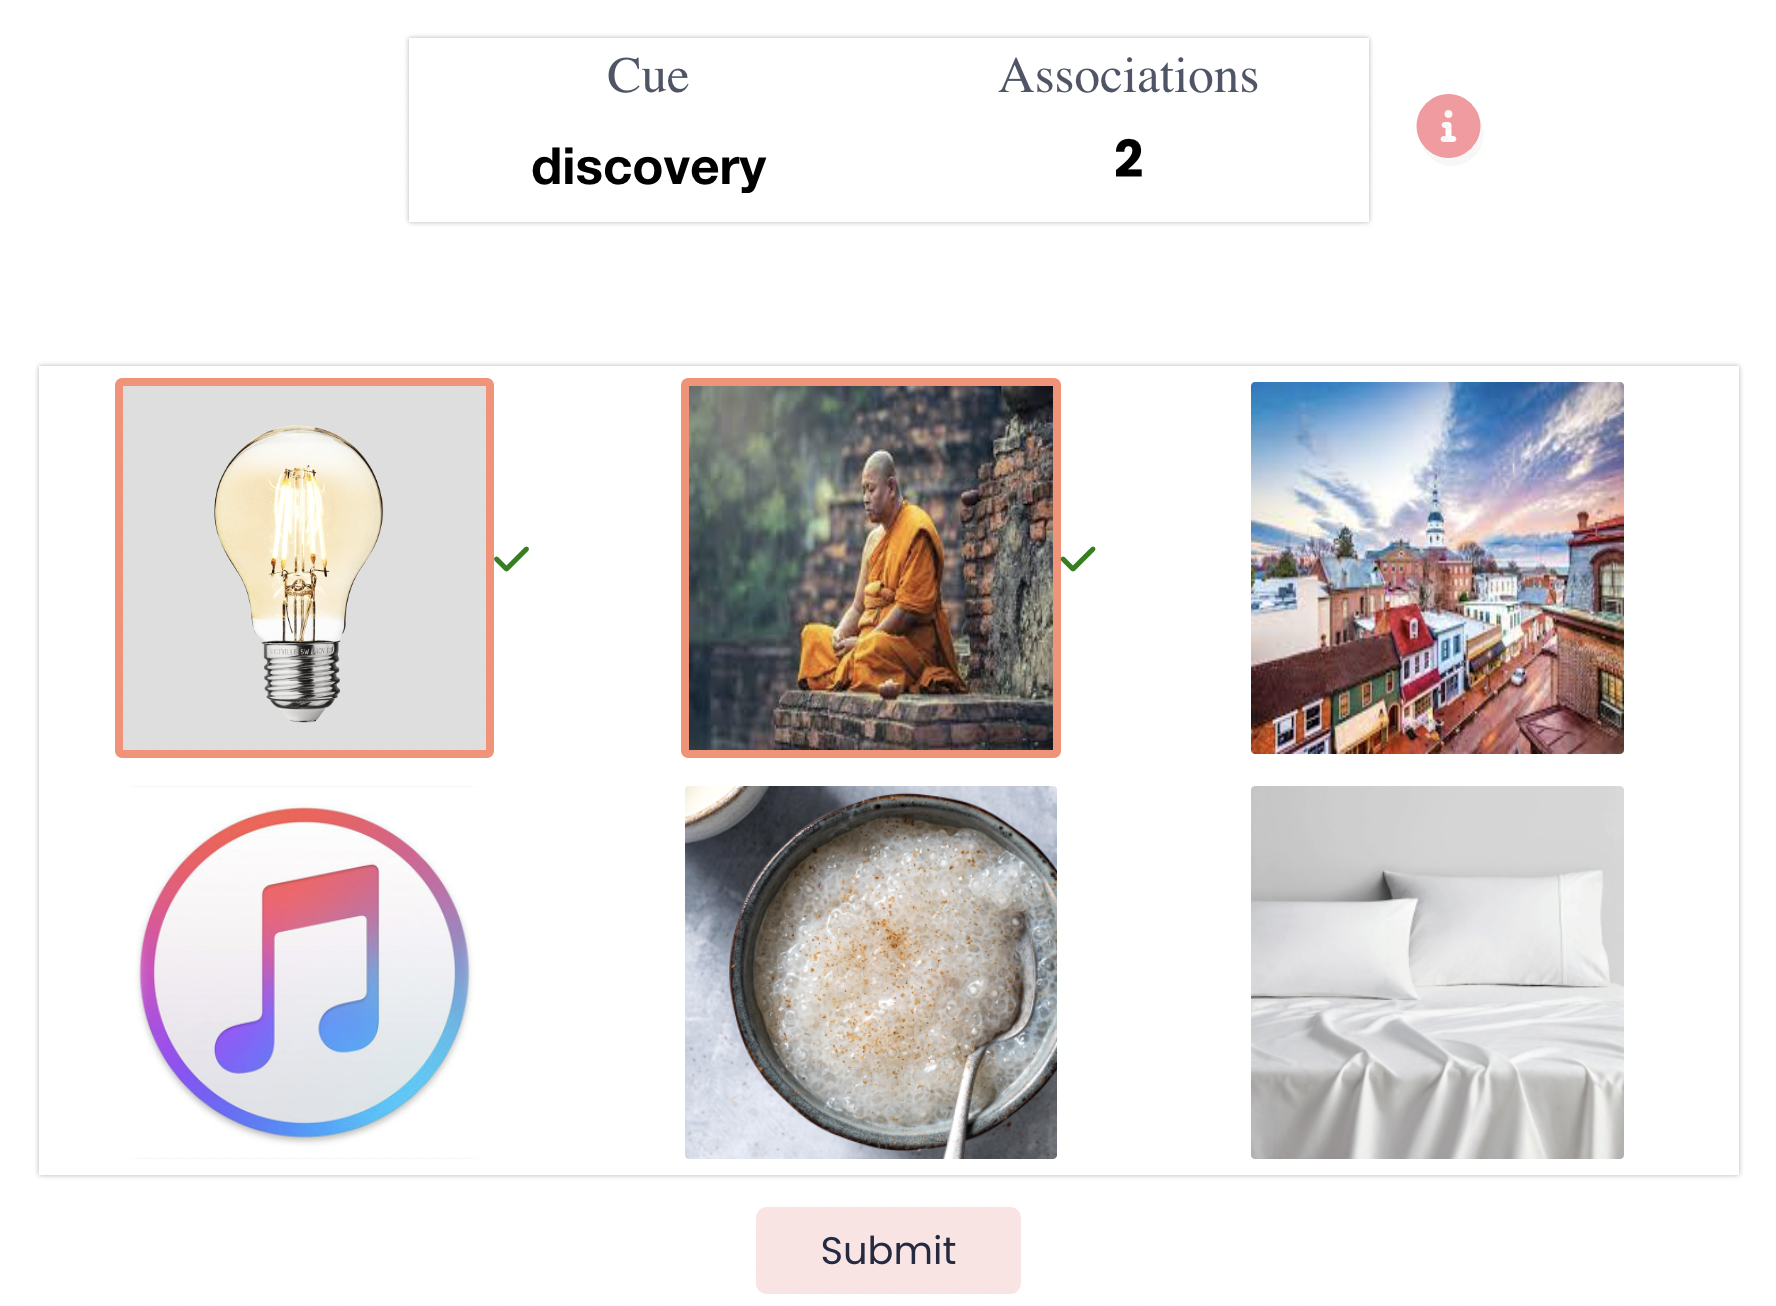Click the front pillow on the bed
This screenshot has height=1306, width=1776.
[1335, 947]
